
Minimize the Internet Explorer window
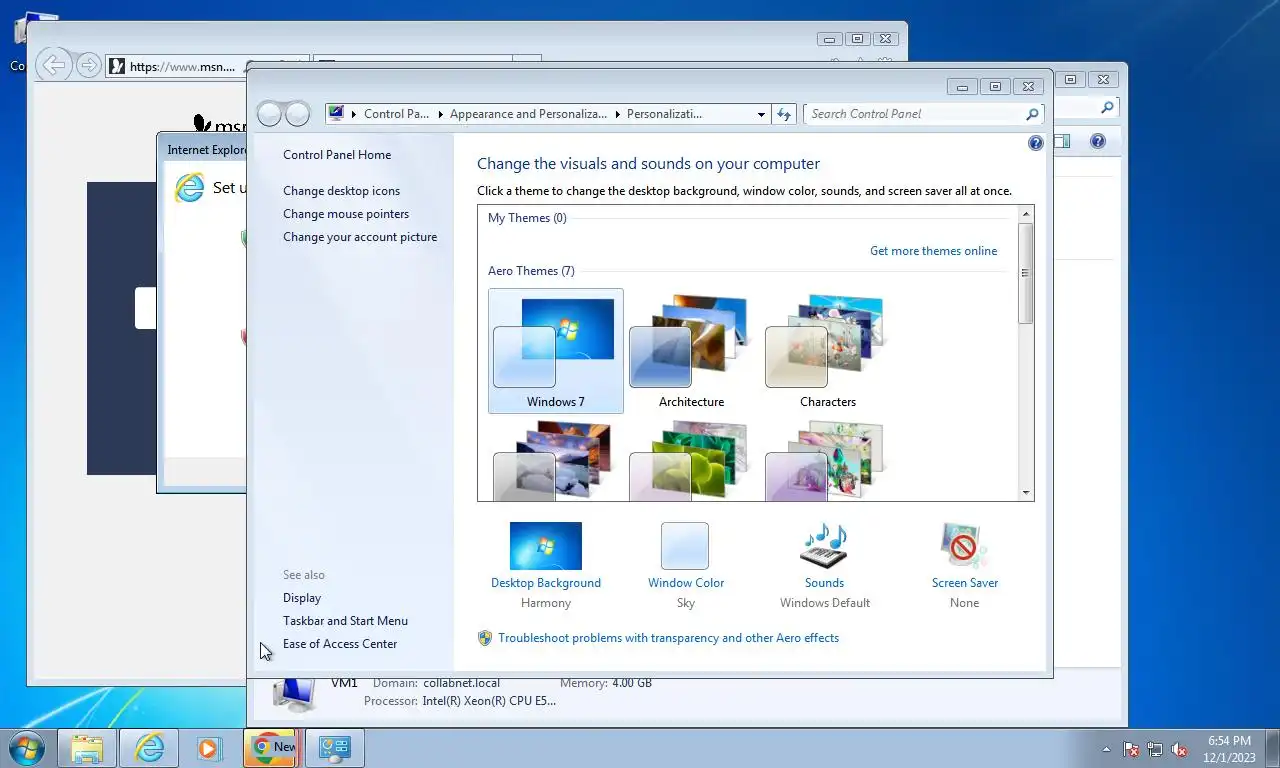click(x=829, y=39)
